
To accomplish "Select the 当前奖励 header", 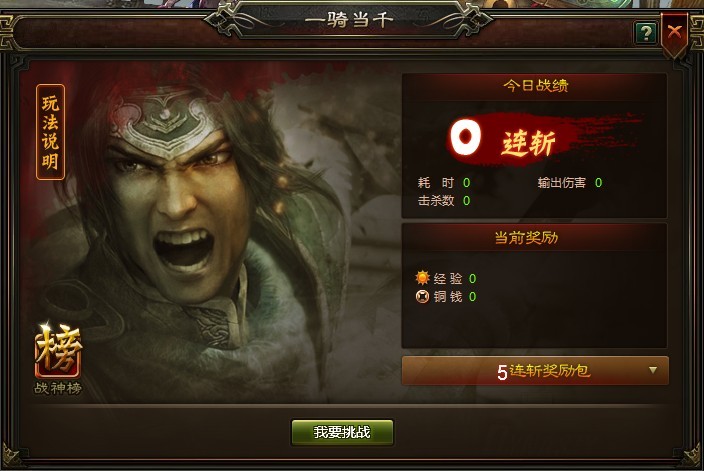I will pyautogui.click(x=526, y=238).
